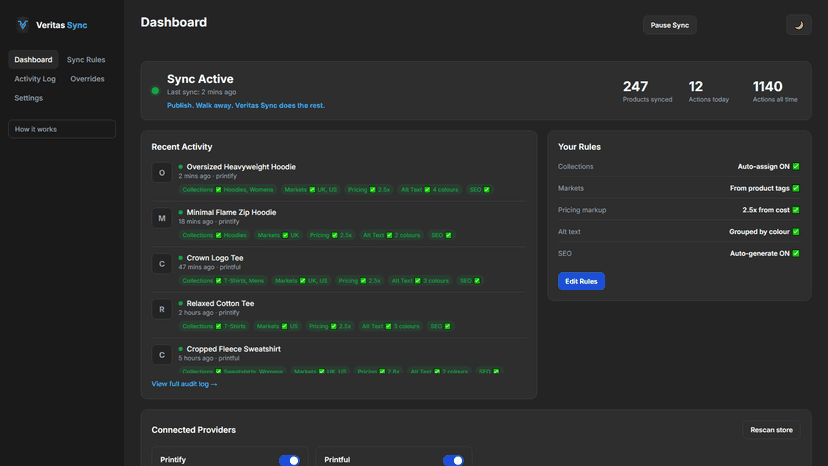Click the Oversized Heavyweight Hoodie title
Image resolution: width=828 pixels, height=466 pixels.
click(241, 167)
